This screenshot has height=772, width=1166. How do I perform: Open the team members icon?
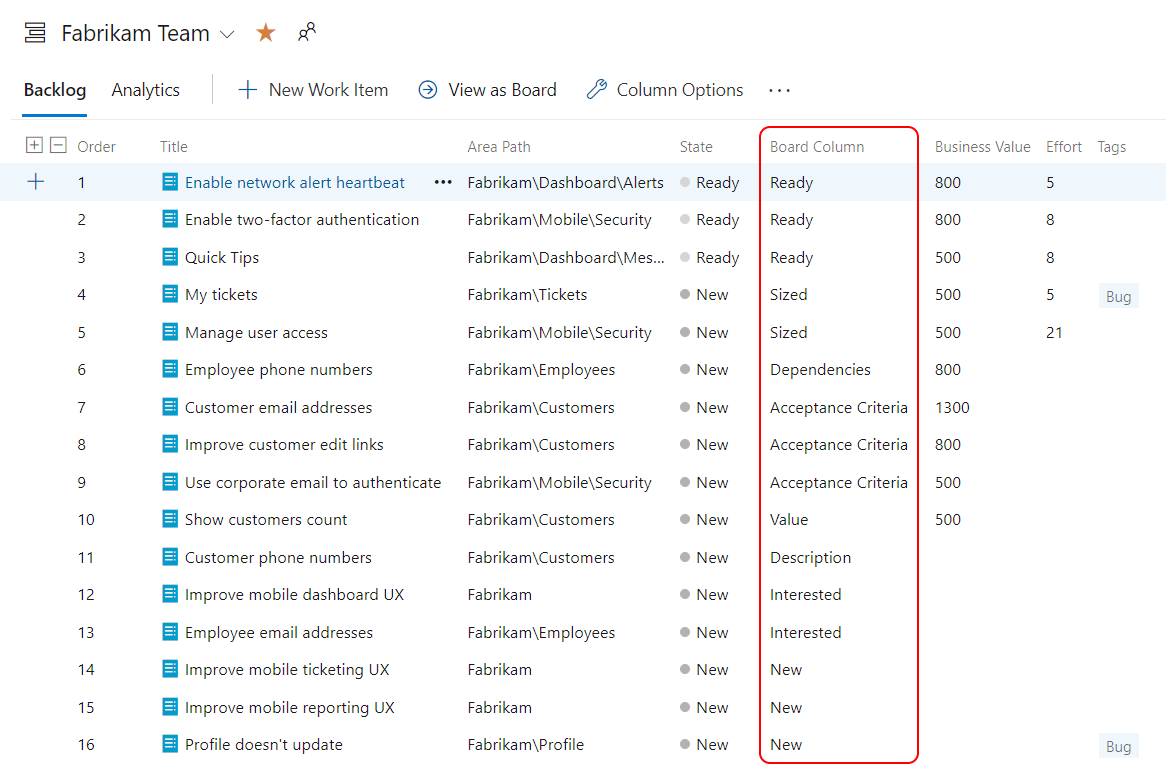(306, 32)
